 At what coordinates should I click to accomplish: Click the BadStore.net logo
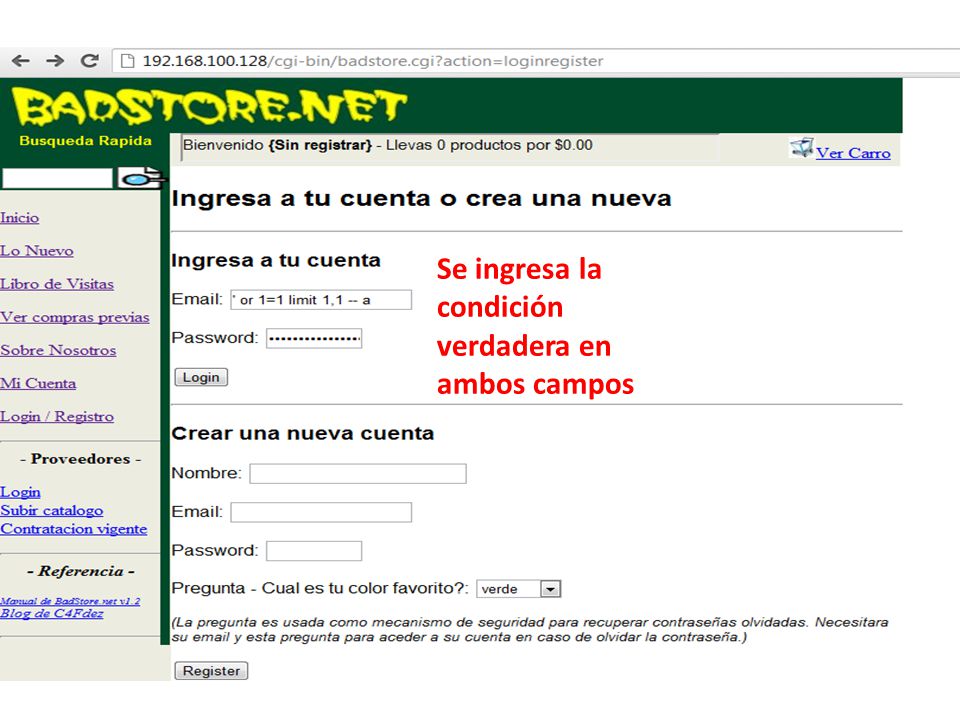coord(209,107)
